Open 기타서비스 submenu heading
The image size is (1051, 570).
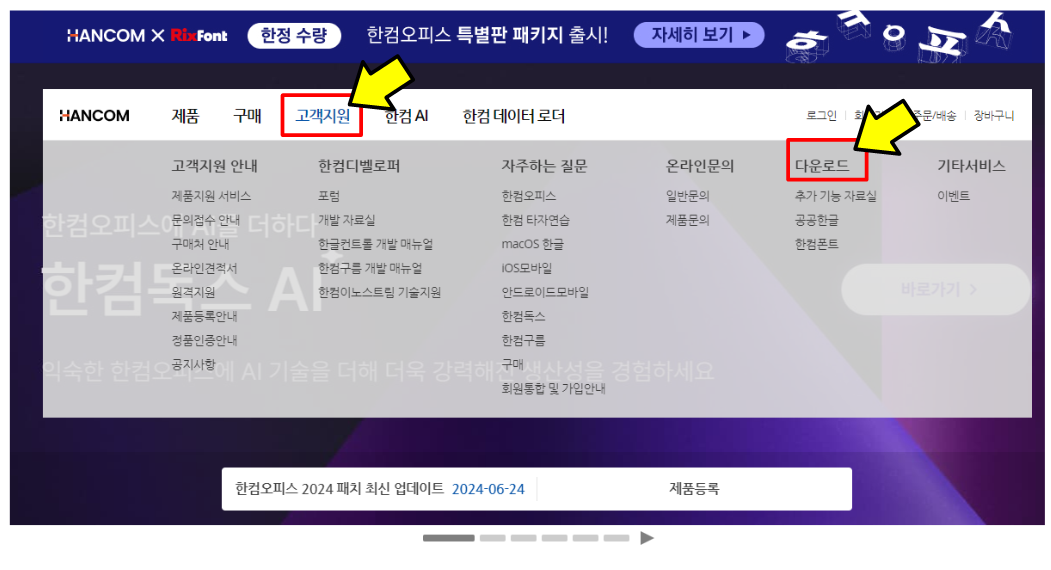coord(971,166)
